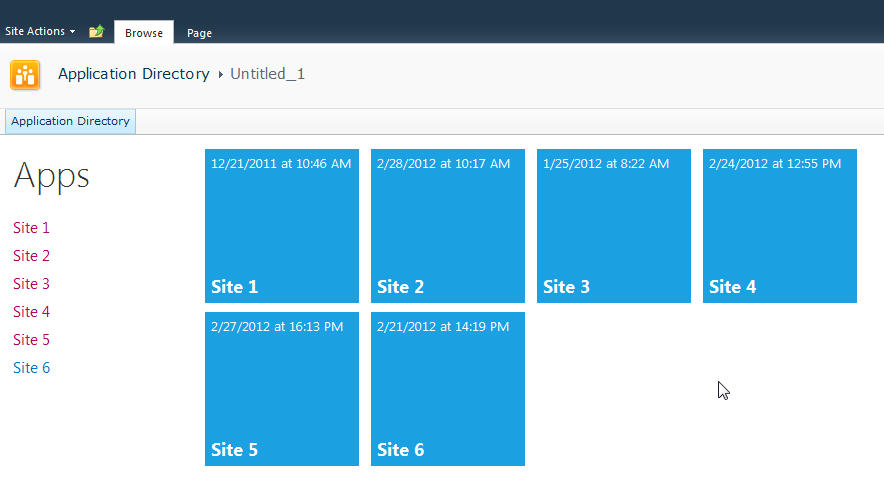The image size is (884, 497).
Task: Click the Site 4 tile
Action: coord(780,226)
